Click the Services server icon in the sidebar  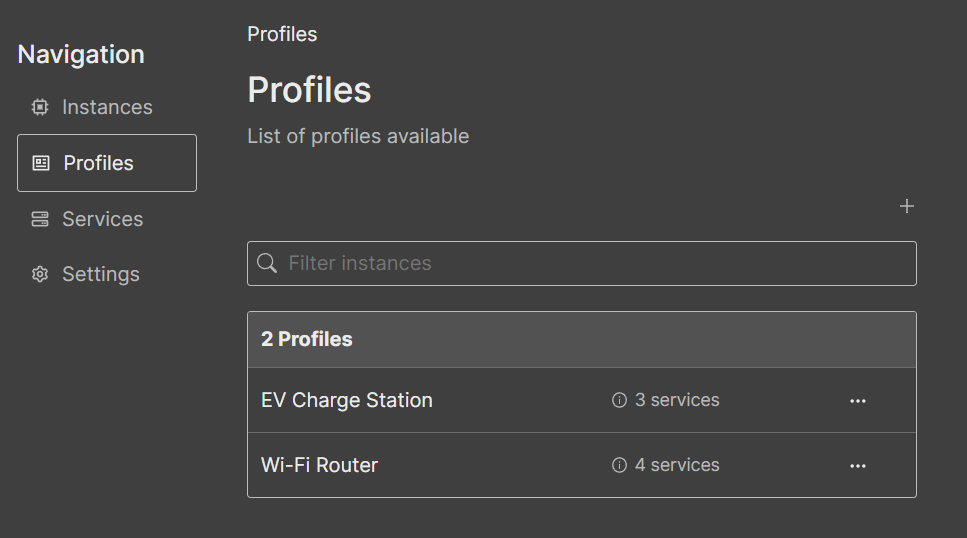tap(40, 219)
